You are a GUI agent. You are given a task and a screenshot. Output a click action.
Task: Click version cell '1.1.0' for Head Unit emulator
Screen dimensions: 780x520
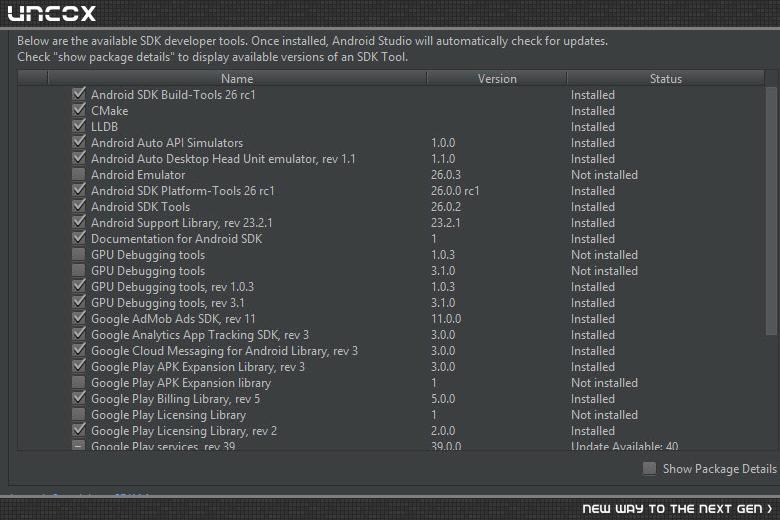click(443, 159)
